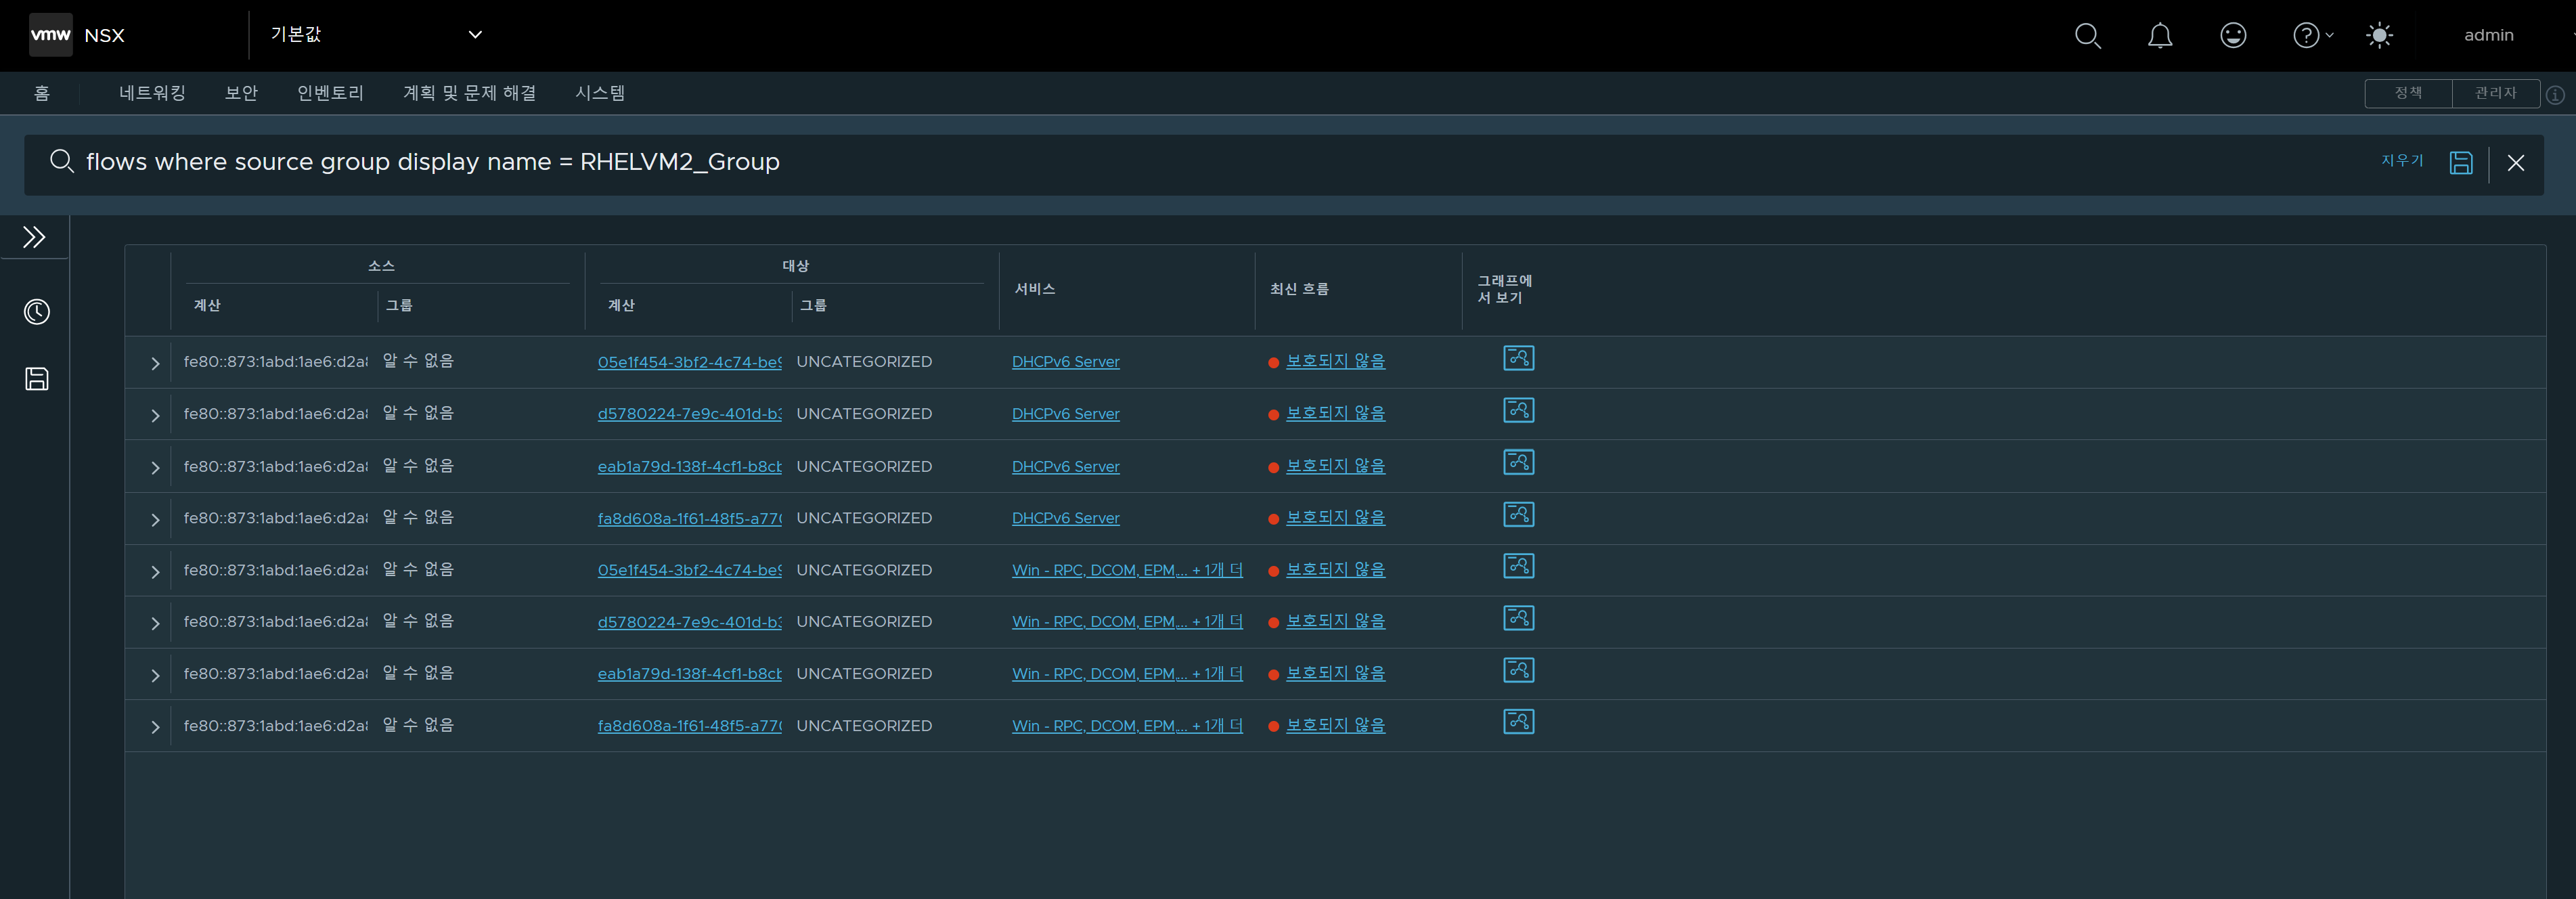2576x899 pixels.
Task: Open target link d5780224 in DHCPv6 row
Action: (689, 414)
